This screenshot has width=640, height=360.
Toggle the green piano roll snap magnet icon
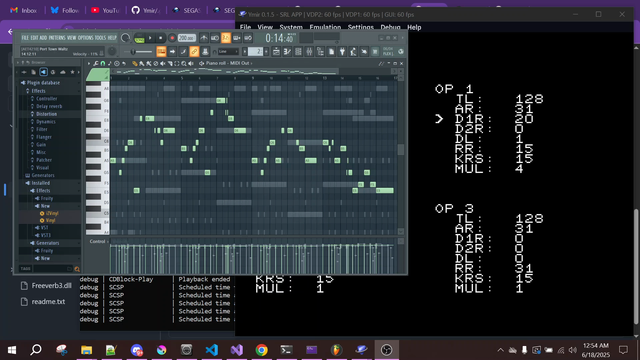(103, 63)
